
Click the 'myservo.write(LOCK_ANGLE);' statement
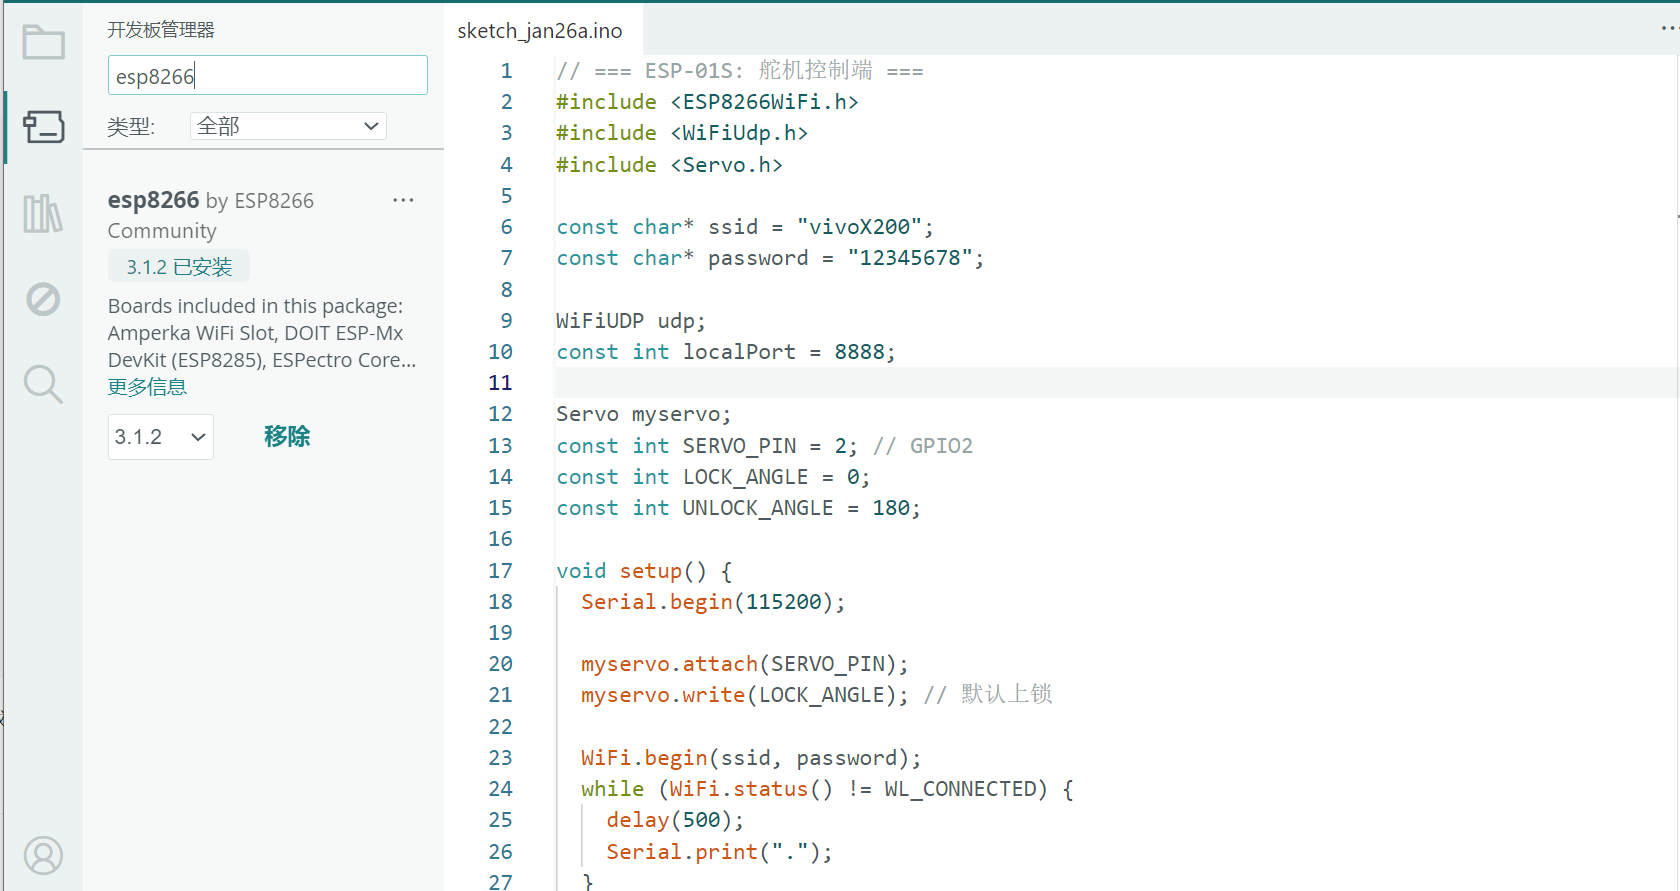click(745, 695)
